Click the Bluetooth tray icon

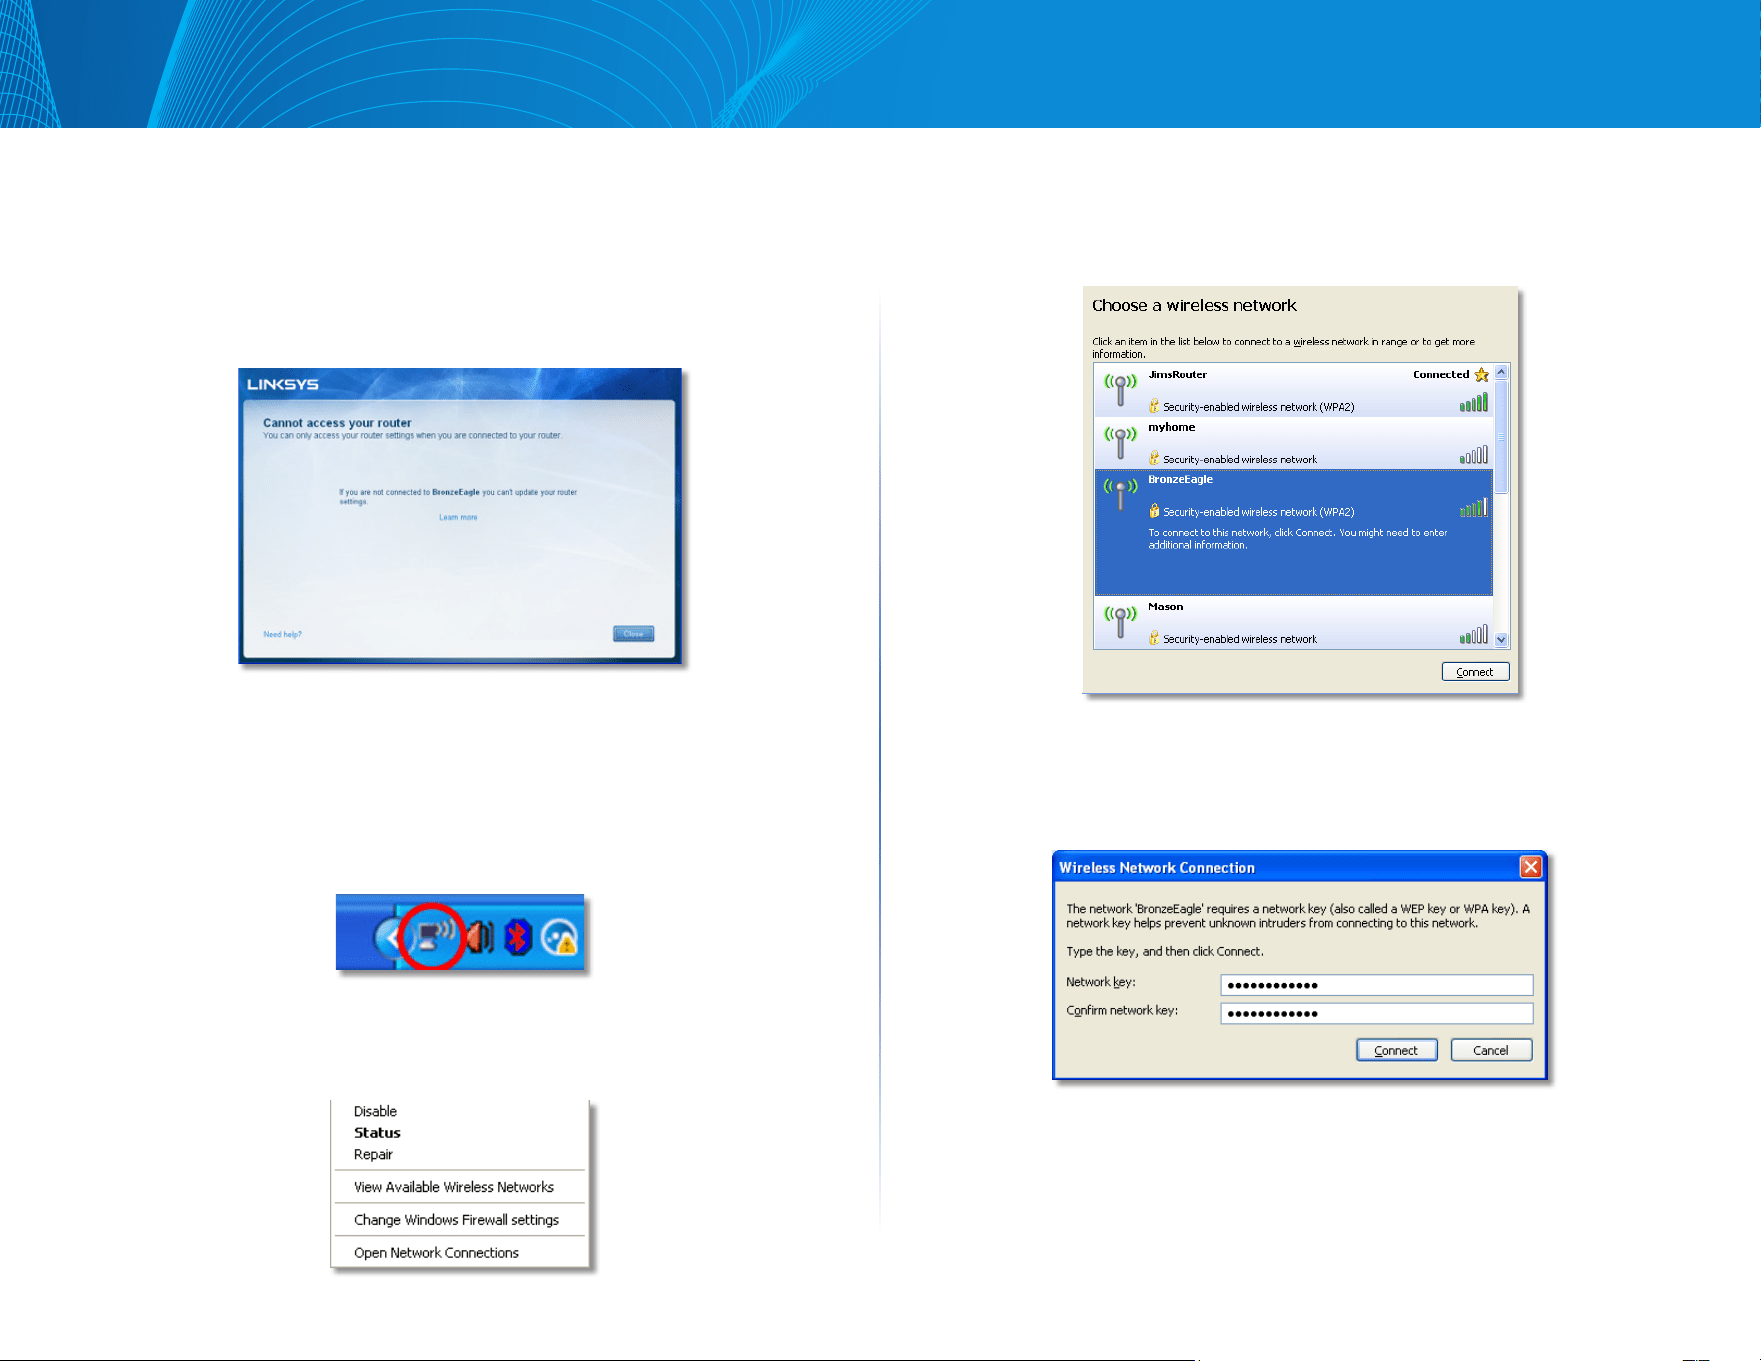517,937
